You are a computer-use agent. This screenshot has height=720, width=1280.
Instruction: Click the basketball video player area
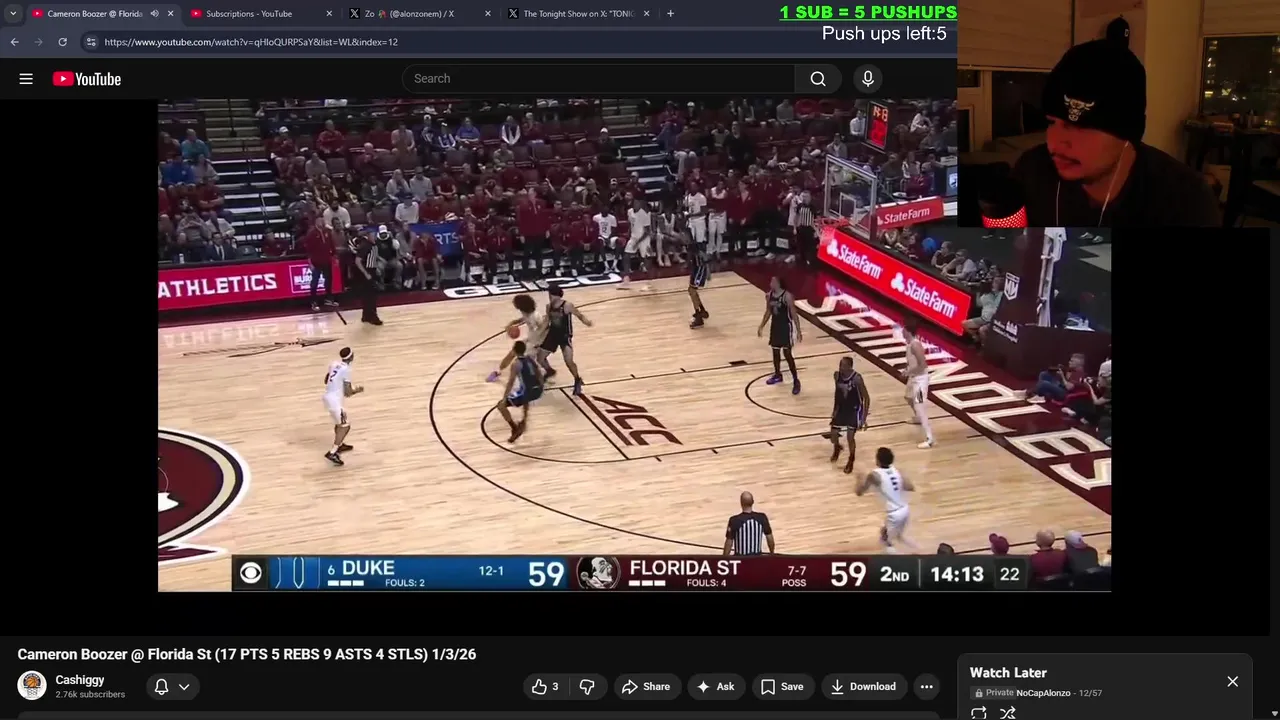(x=634, y=345)
